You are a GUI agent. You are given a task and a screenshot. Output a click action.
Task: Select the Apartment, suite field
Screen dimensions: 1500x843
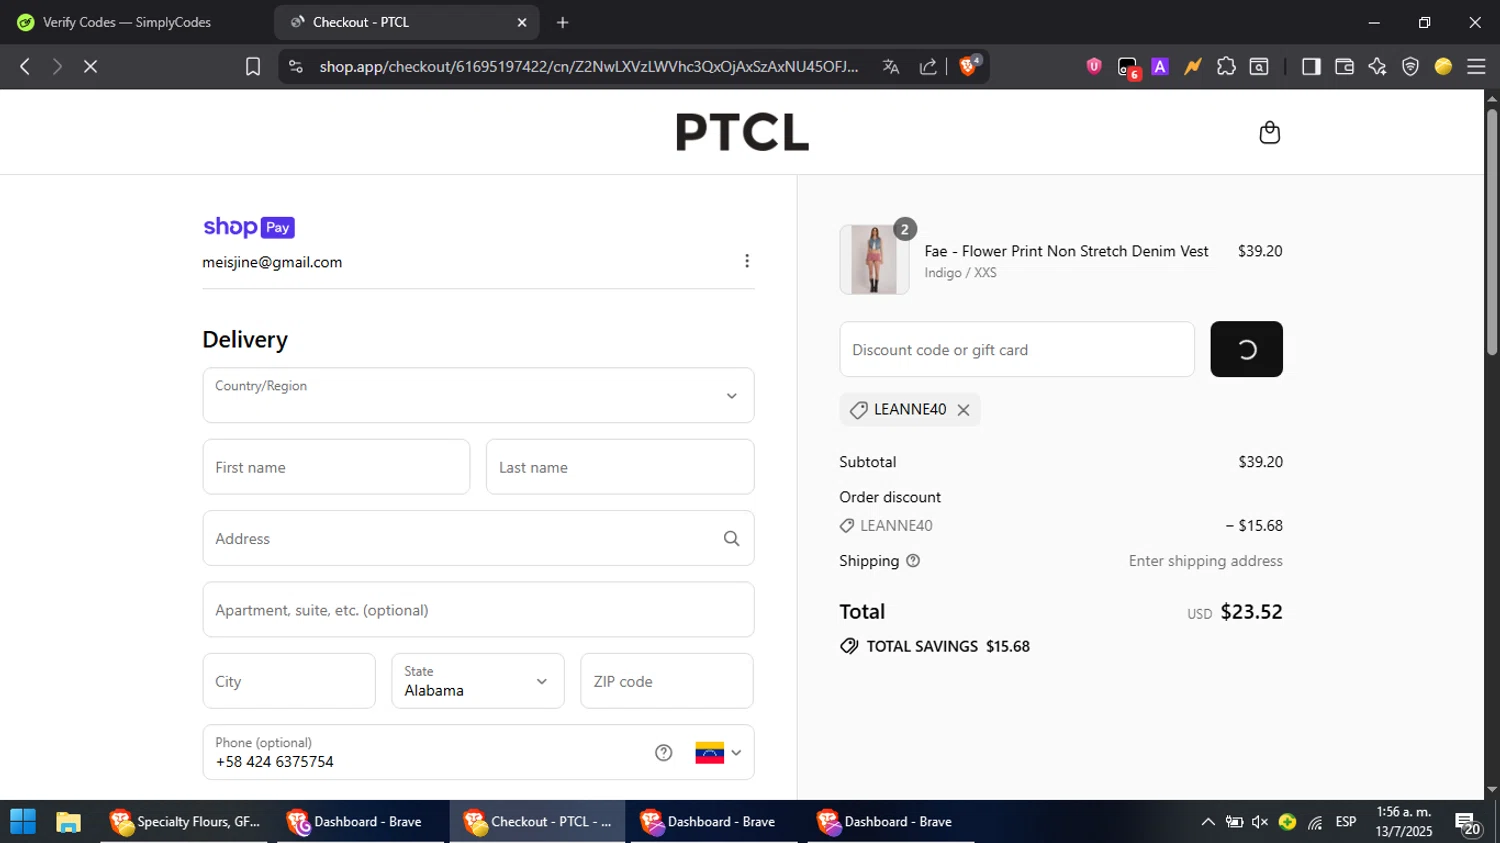point(478,610)
